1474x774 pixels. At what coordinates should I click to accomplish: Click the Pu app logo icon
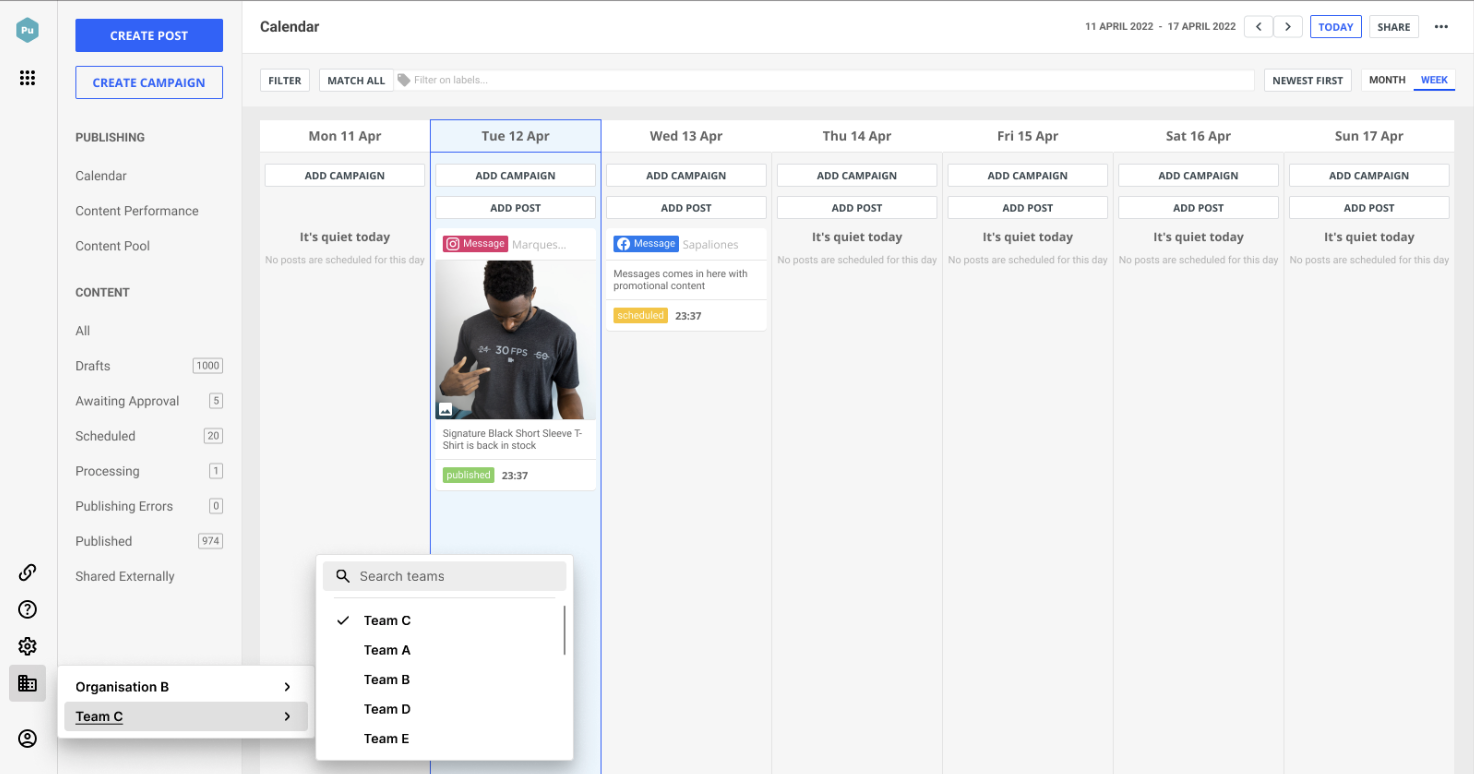(27, 31)
